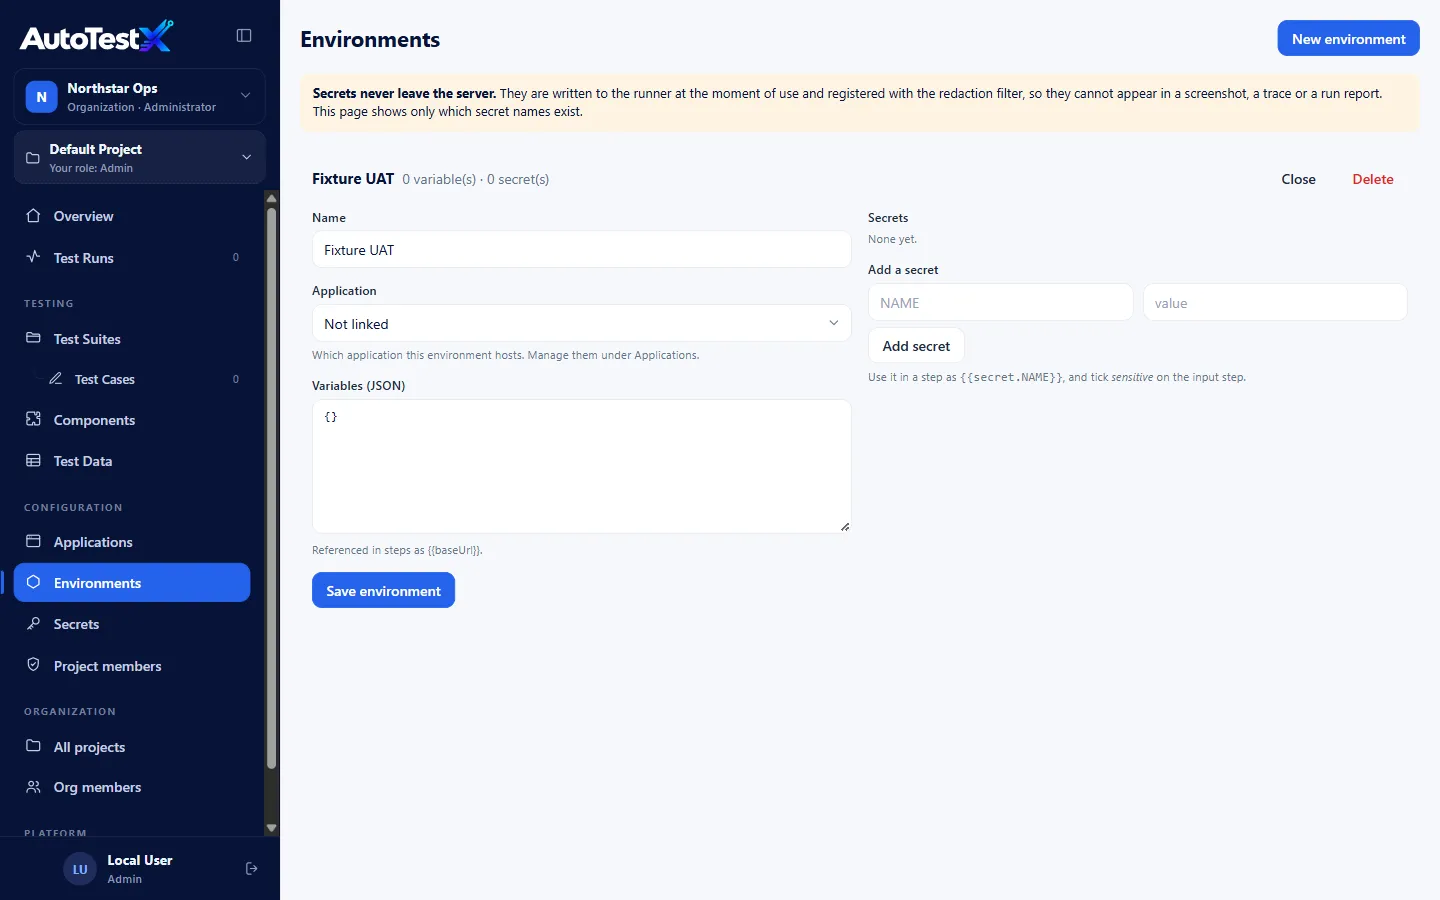Click the sidebar scrollbar thumb

pyautogui.click(x=271, y=487)
